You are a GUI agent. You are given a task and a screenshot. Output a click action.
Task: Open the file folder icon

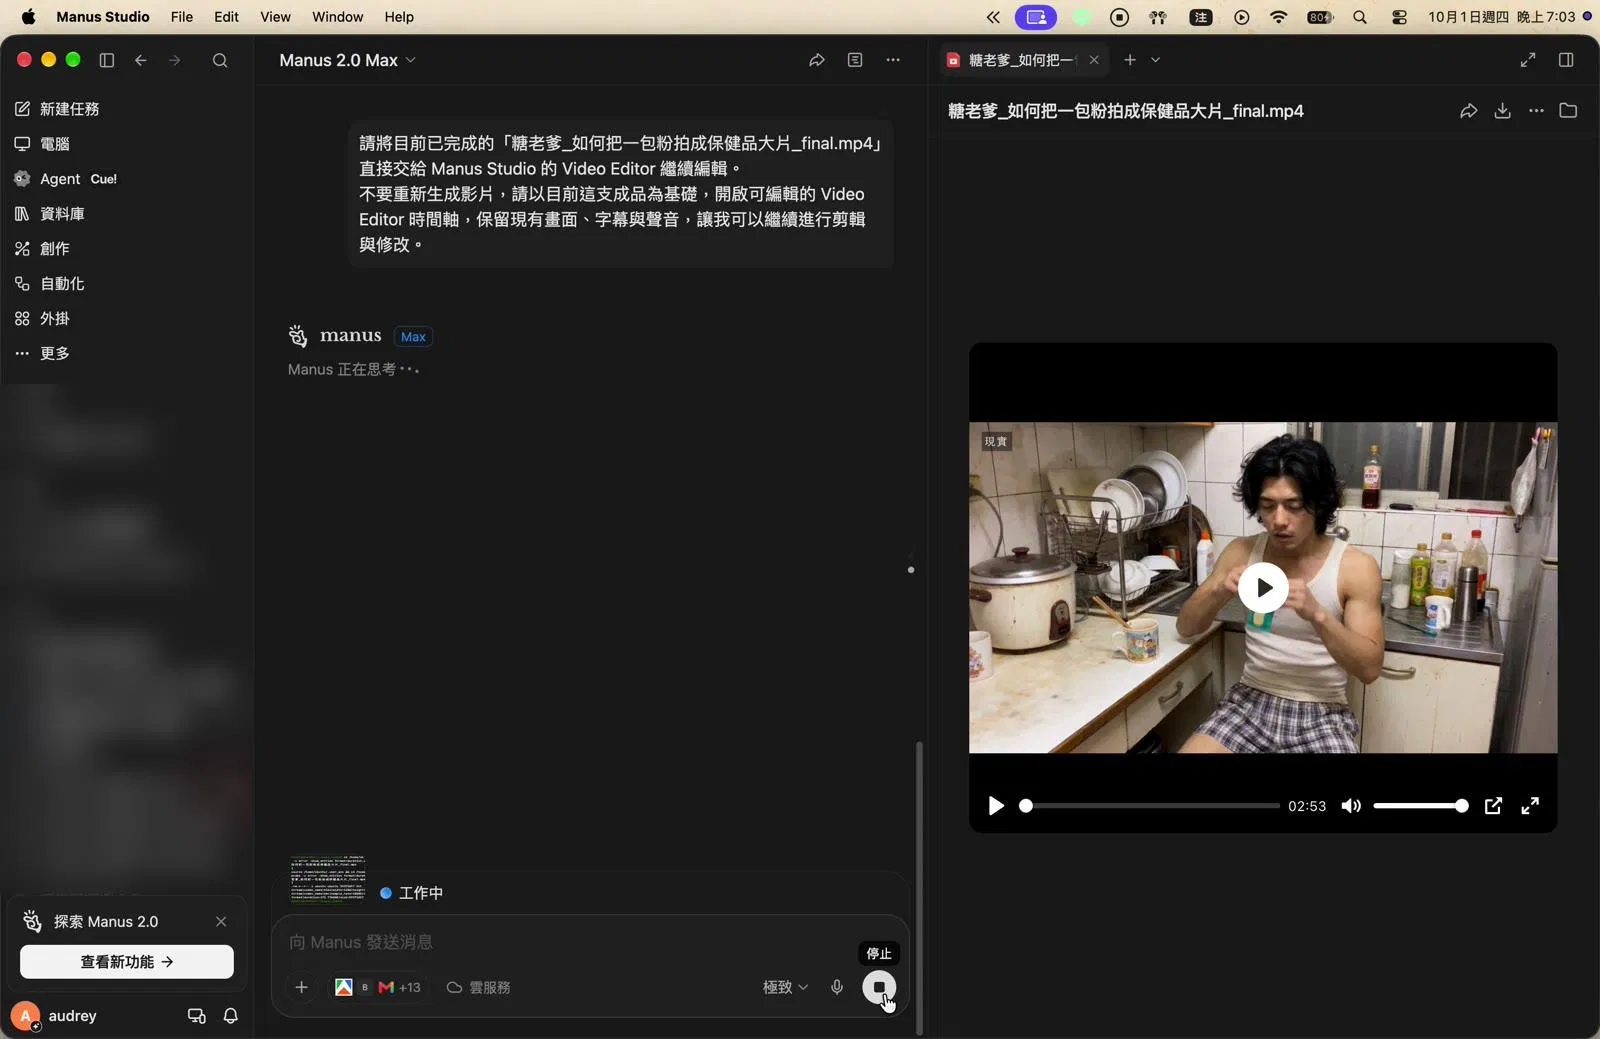[1568, 111]
